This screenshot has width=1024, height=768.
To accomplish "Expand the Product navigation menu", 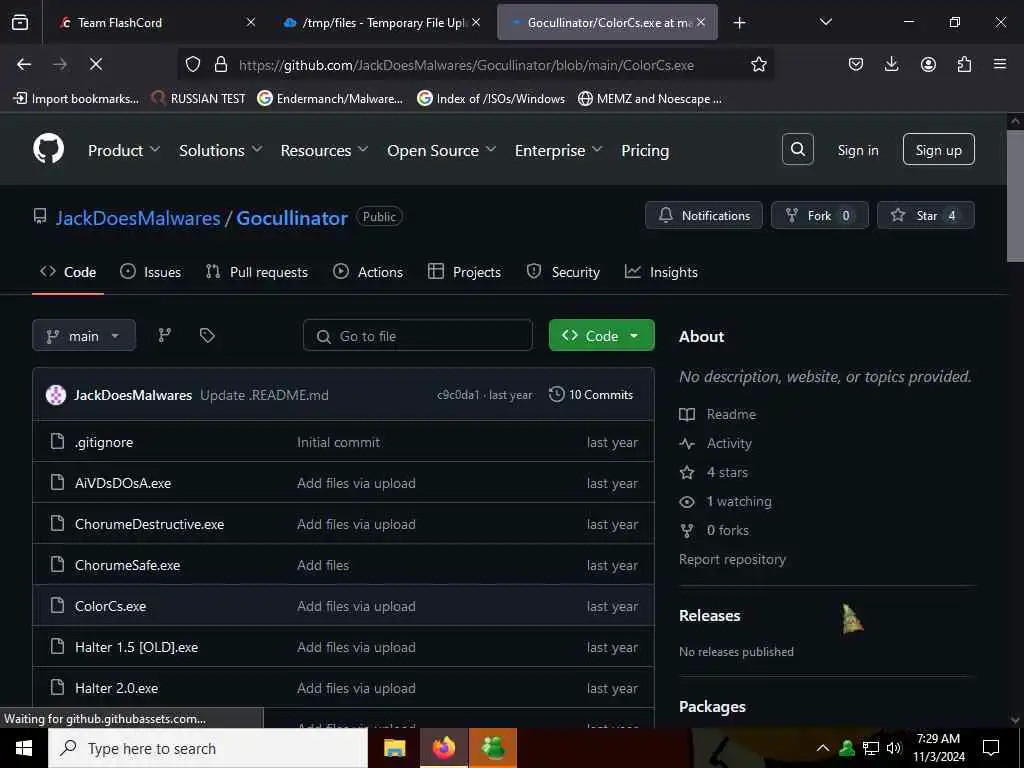I will coord(124,150).
